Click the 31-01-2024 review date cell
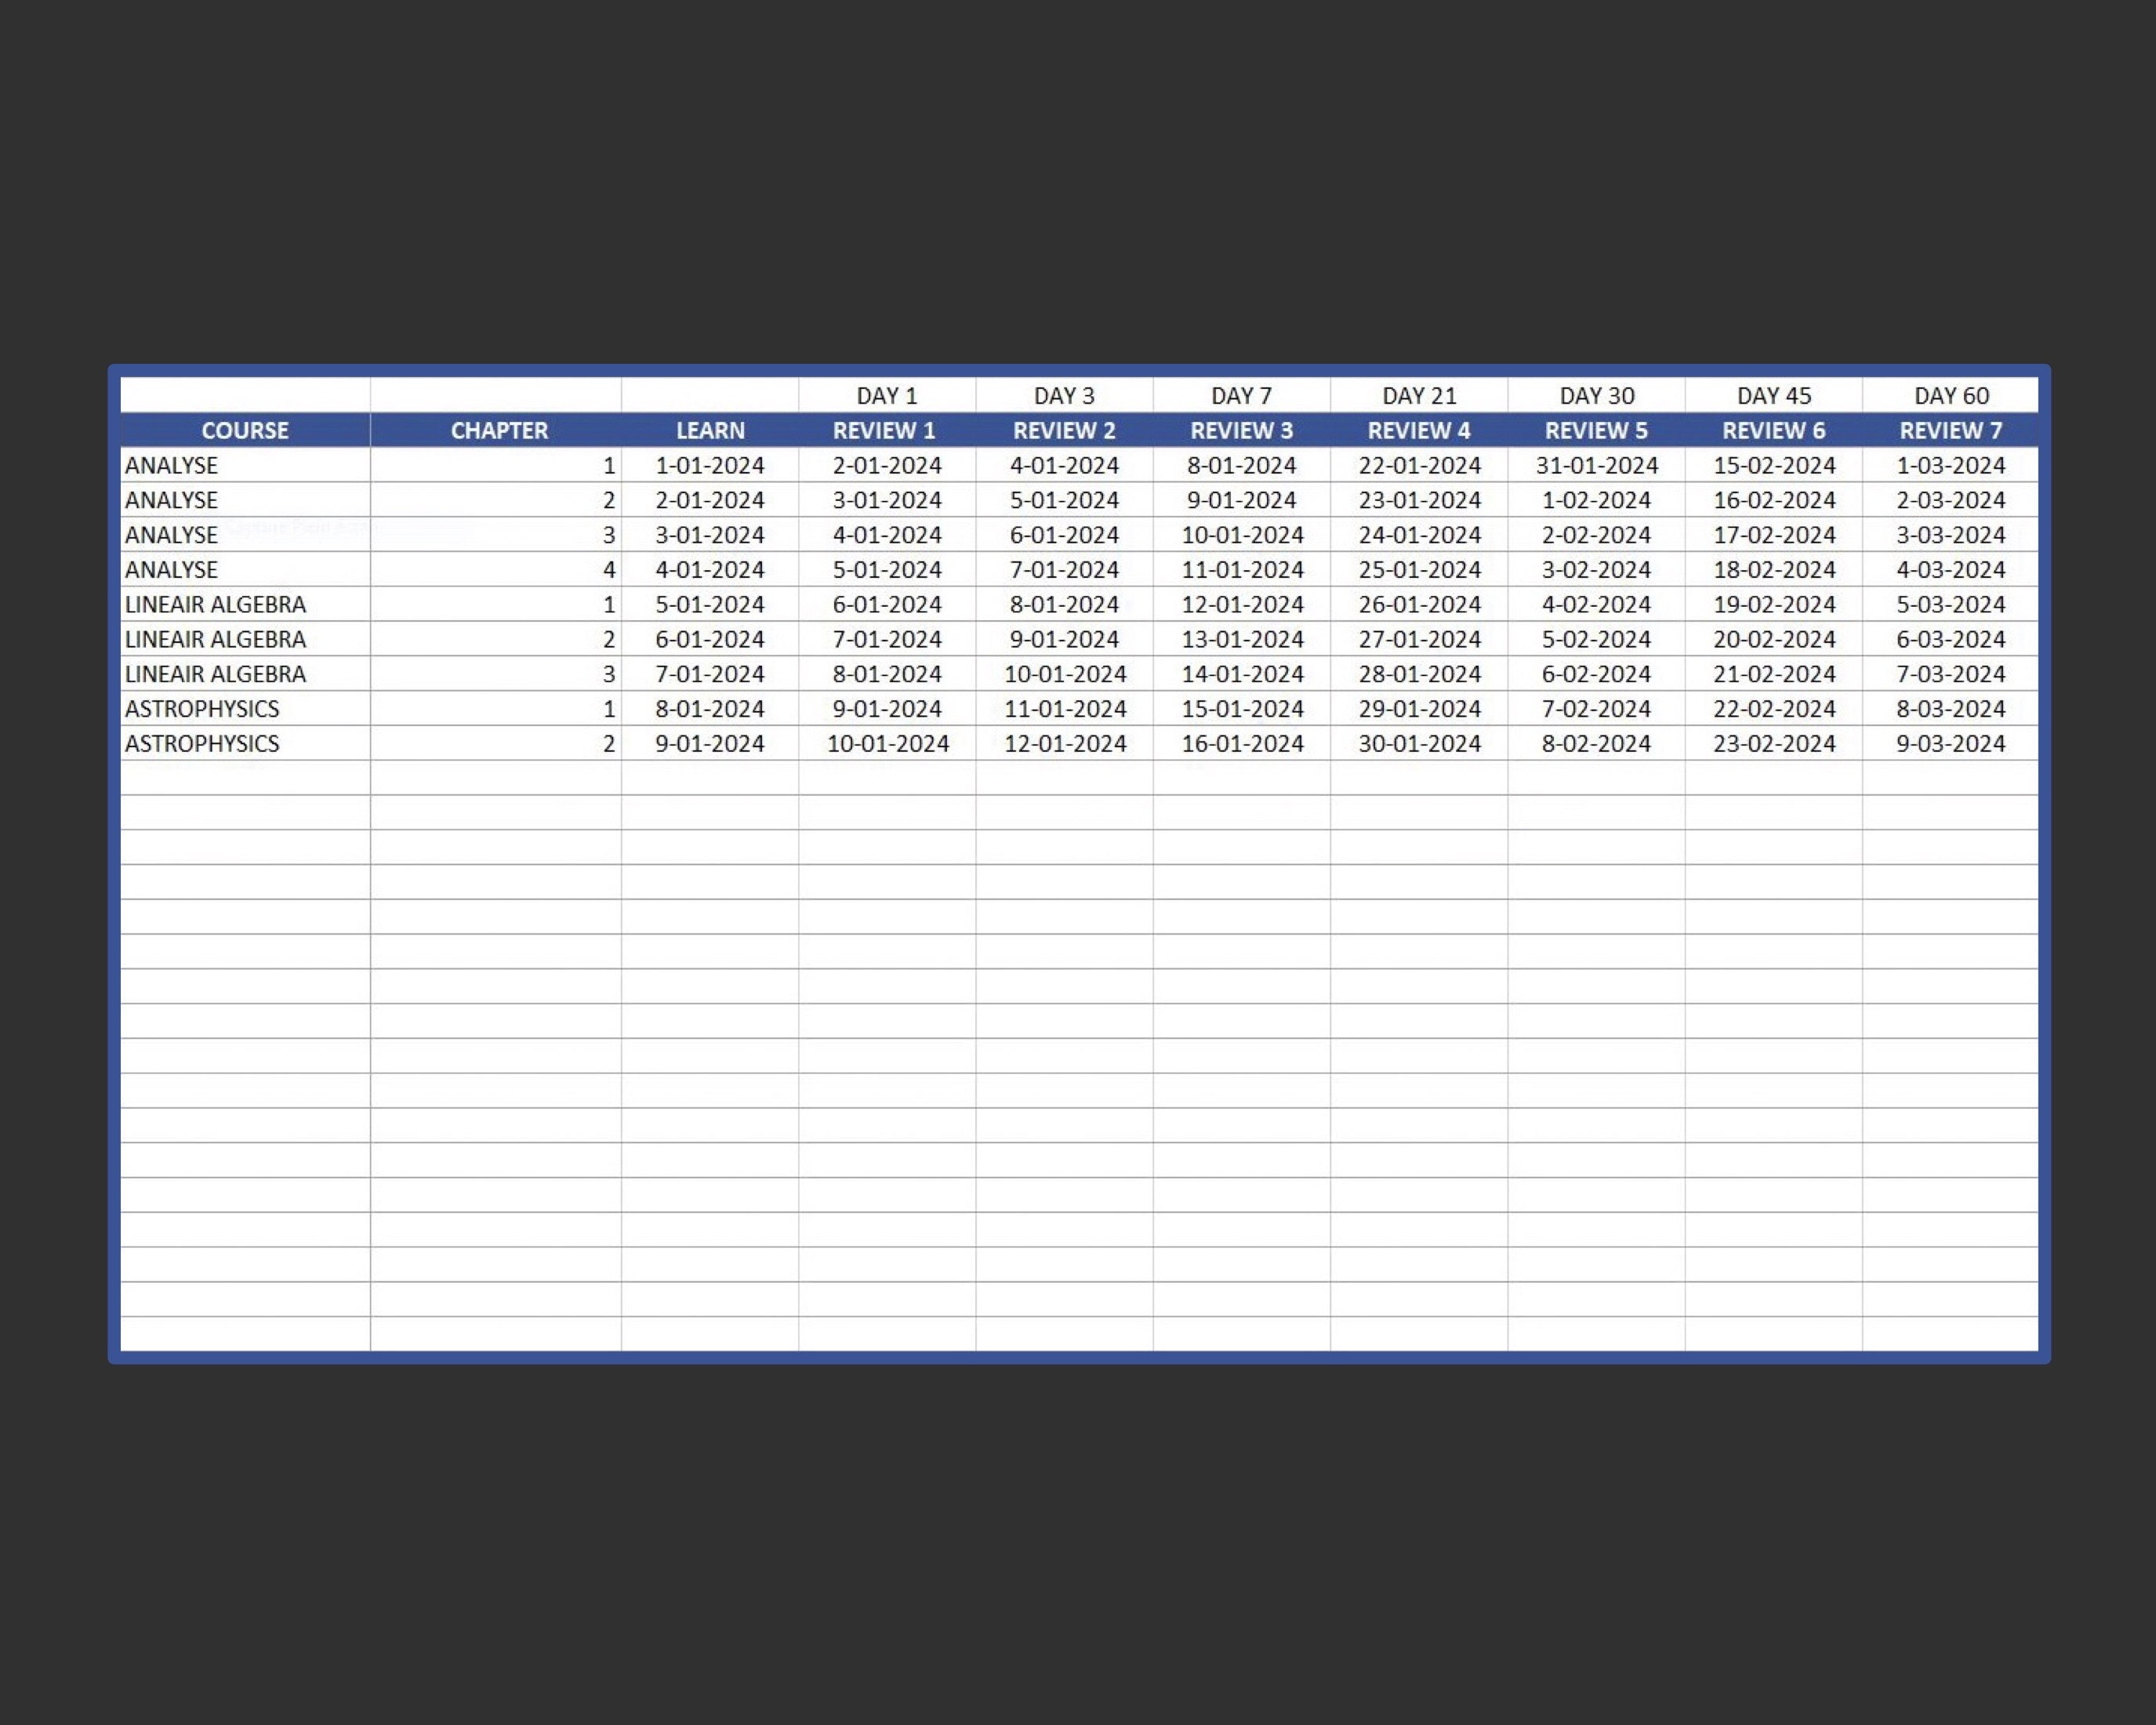 coord(1596,465)
